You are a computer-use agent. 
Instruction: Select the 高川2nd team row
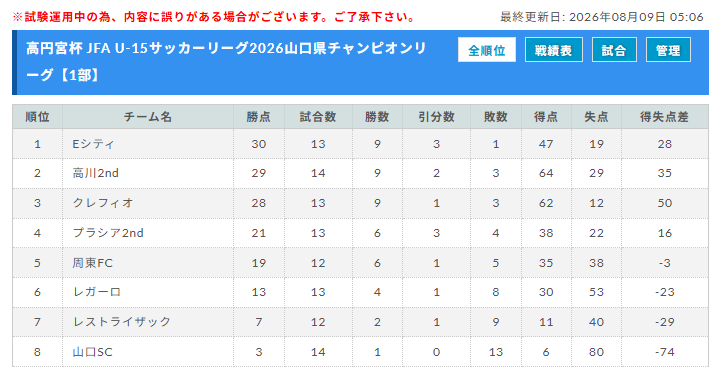360,173
